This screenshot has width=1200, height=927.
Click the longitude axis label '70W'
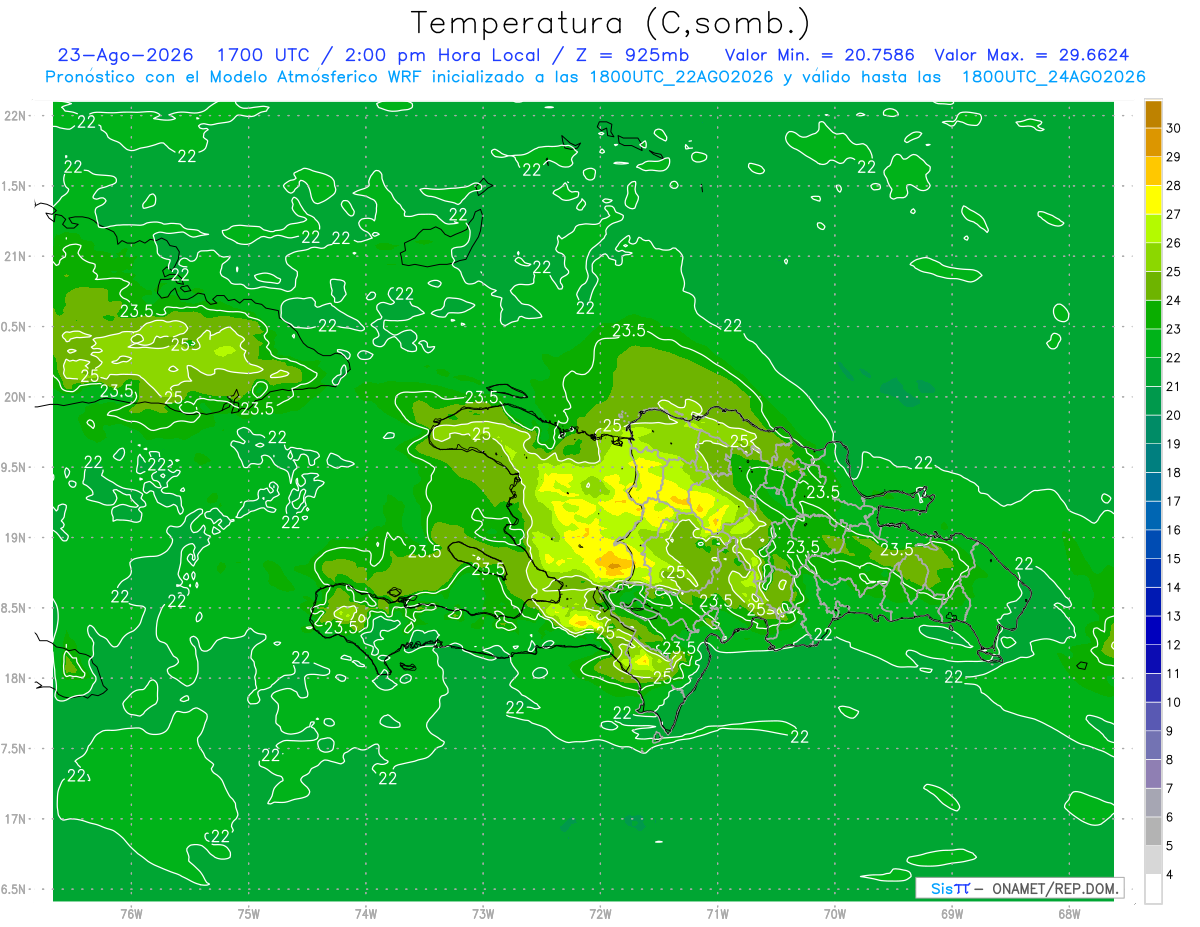coord(834,914)
